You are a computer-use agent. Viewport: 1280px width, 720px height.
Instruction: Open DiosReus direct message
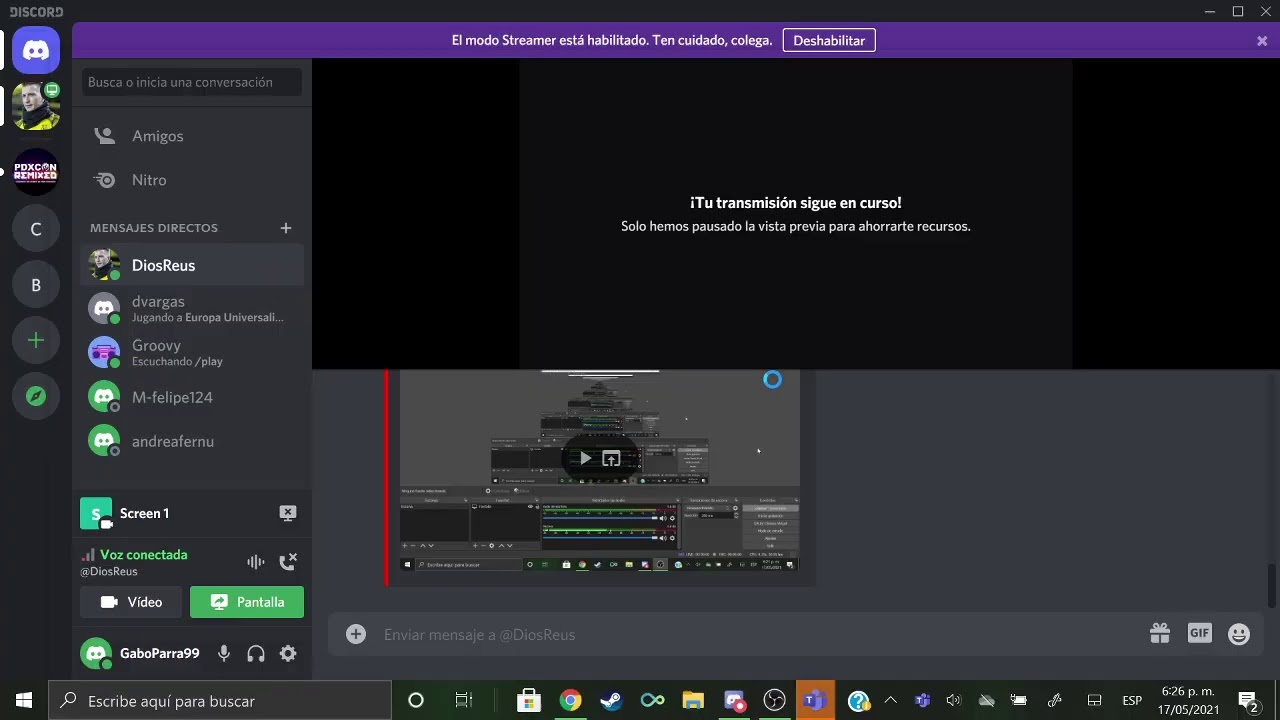point(192,265)
